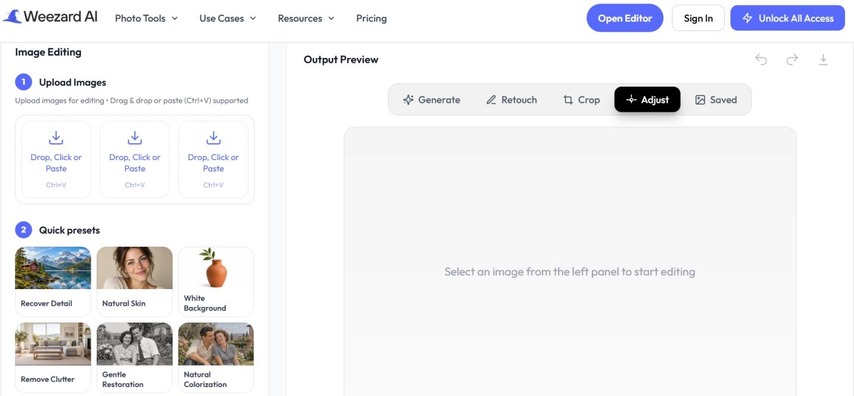Viewport: 854px width, 396px height.
Task: Click the download icon in Output Preview
Action: coord(823,59)
